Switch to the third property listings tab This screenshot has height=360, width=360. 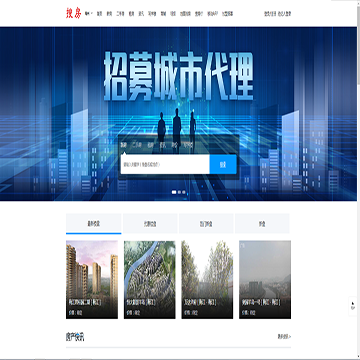tap(206, 224)
